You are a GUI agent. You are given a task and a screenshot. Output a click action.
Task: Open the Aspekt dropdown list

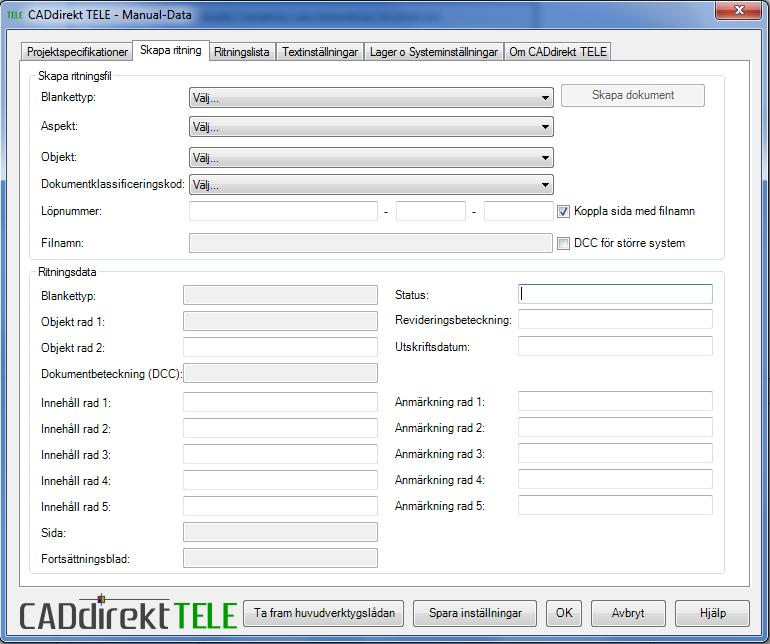pos(371,127)
